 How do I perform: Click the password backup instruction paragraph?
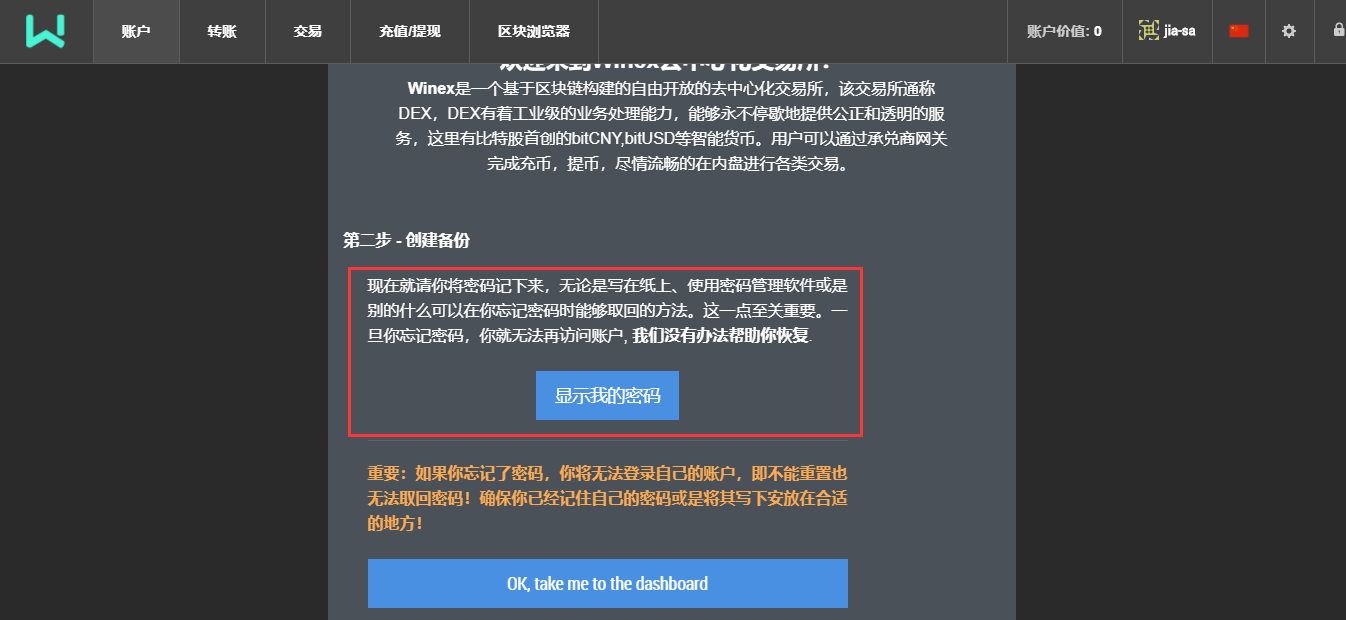[x=607, y=310]
